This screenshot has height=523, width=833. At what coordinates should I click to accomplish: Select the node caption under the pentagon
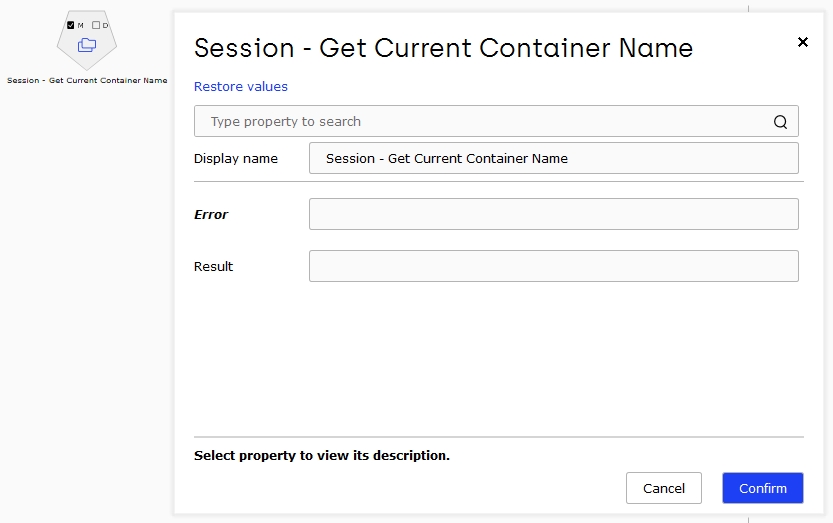[87, 80]
